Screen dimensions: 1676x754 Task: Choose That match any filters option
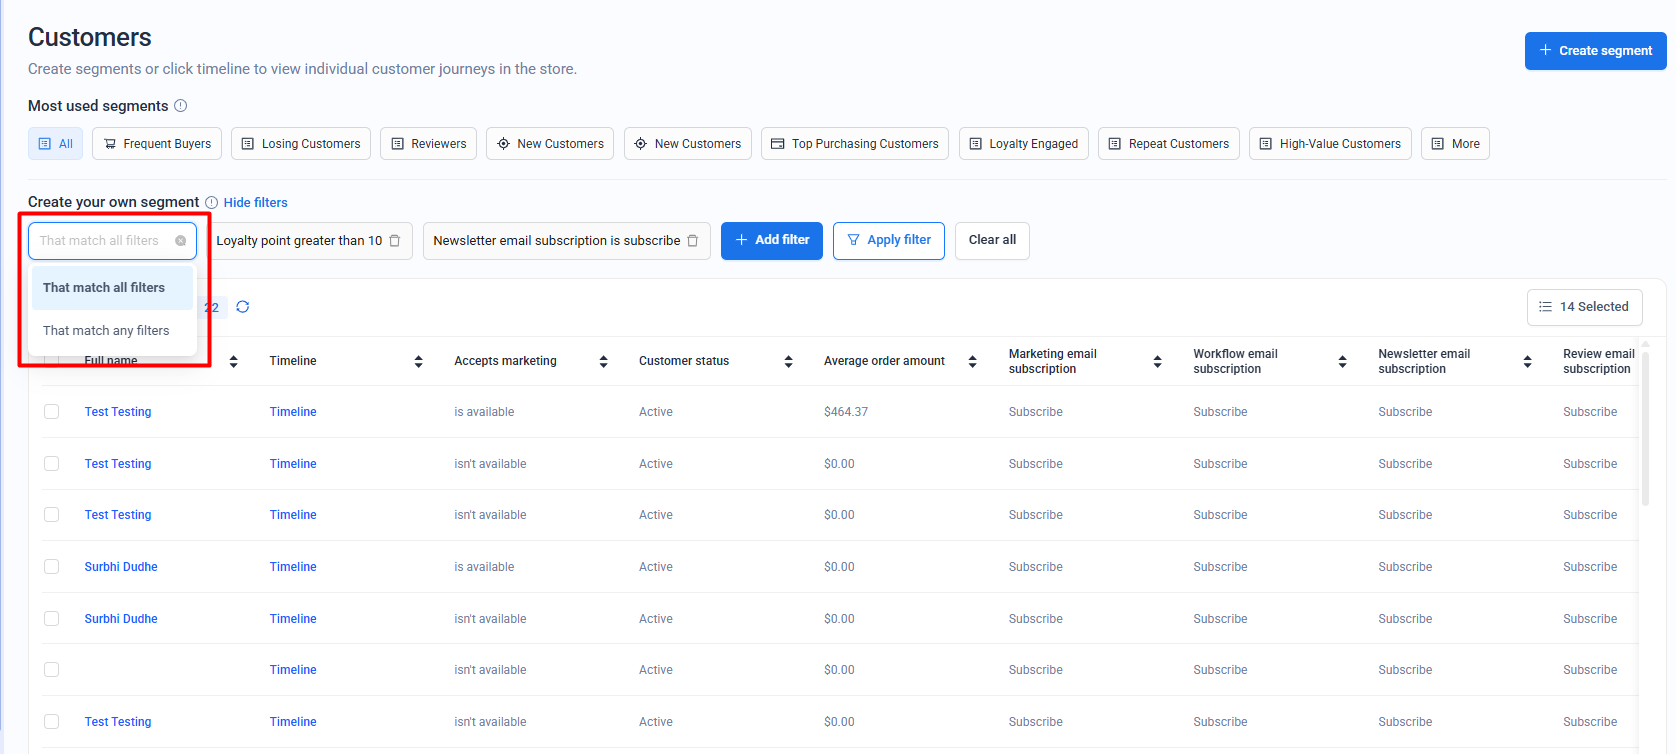(106, 331)
